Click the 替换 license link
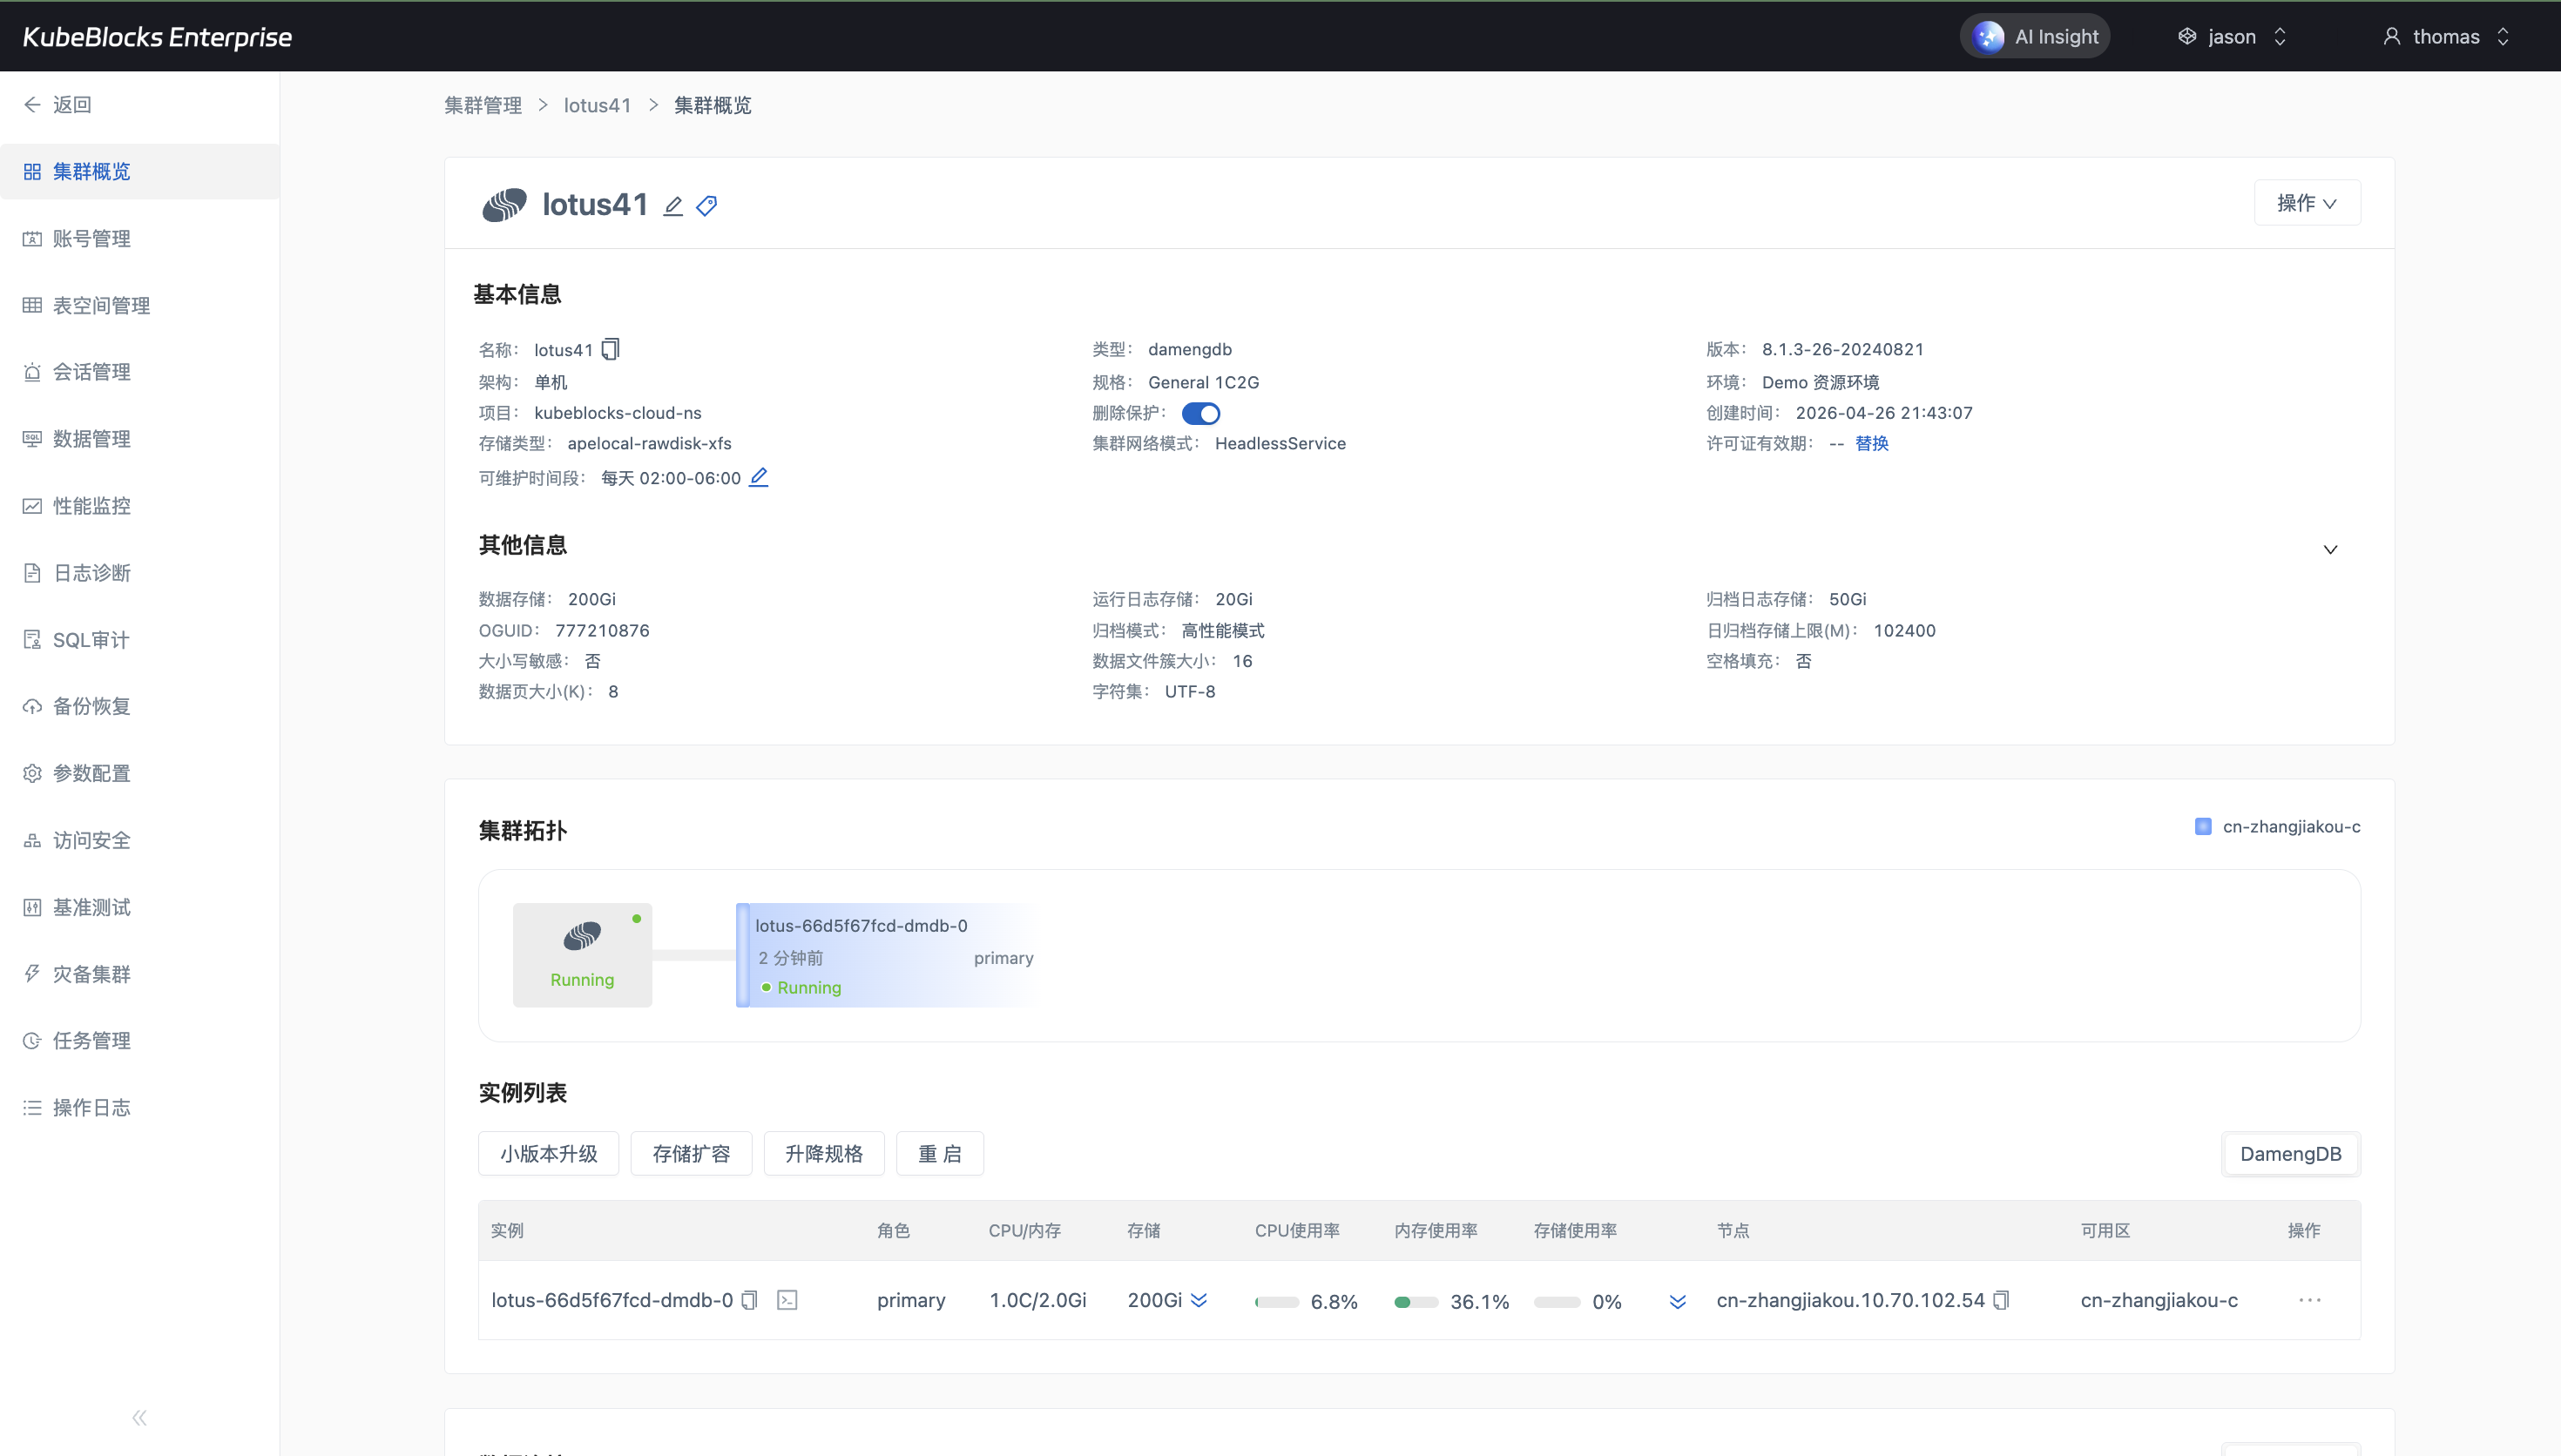 pos(1872,443)
